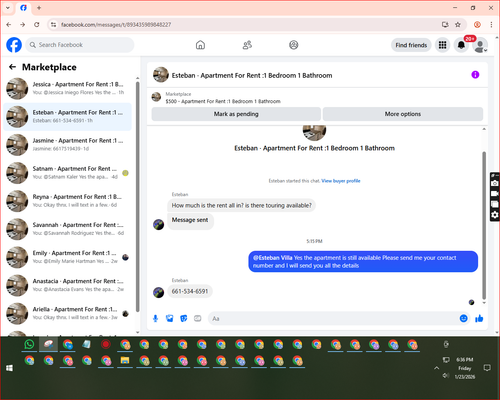Open Windows Start menu
Screen dimensions: 500x400
pyautogui.click(x=9, y=368)
